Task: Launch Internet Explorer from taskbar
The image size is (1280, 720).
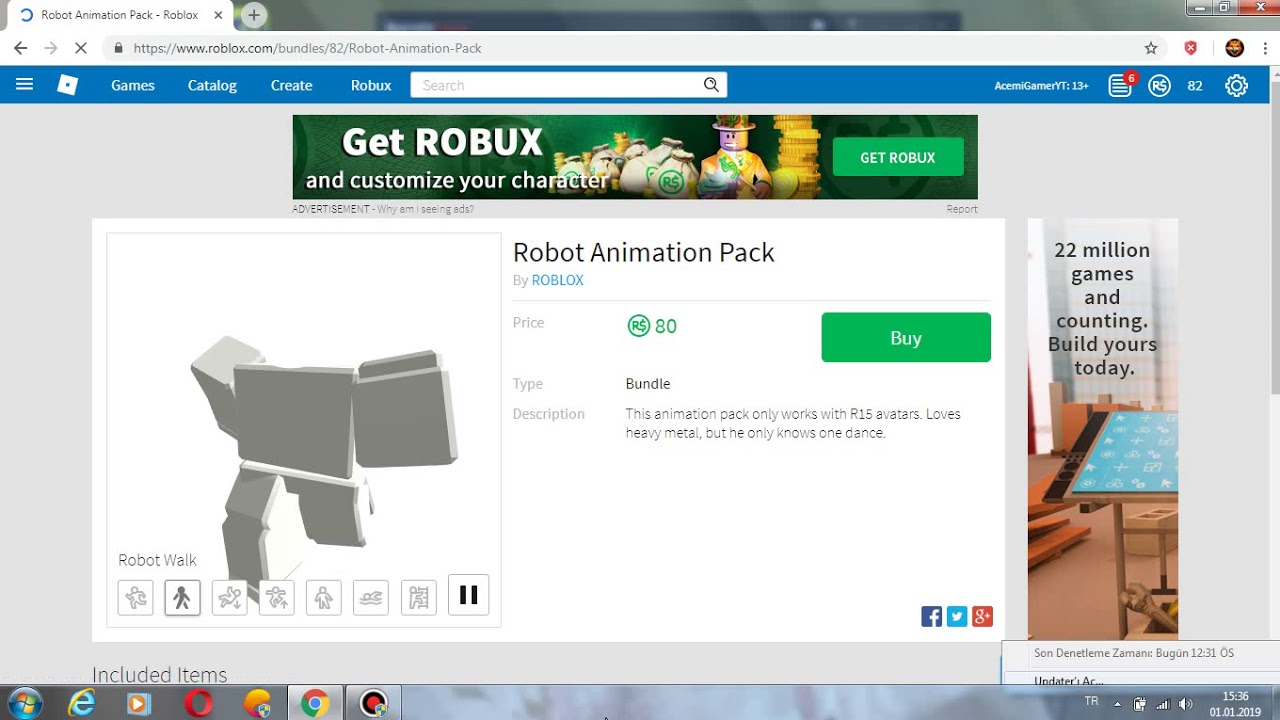Action: click(81, 703)
